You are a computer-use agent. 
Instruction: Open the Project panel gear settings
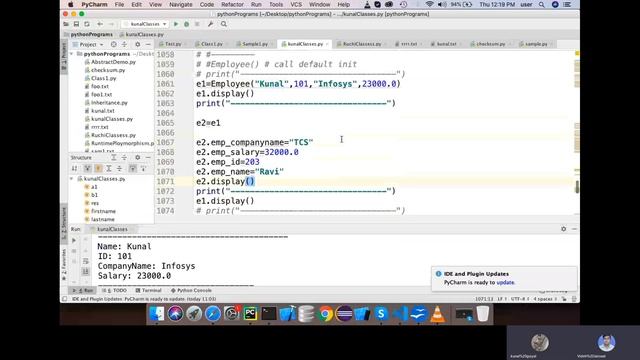click(x=138, y=44)
